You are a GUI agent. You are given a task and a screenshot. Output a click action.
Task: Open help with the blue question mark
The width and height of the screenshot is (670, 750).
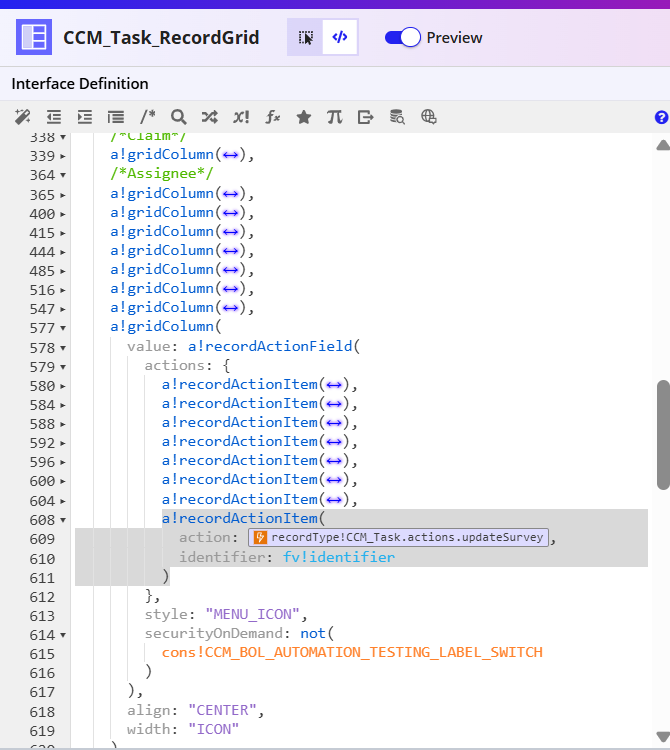click(x=661, y=117)
